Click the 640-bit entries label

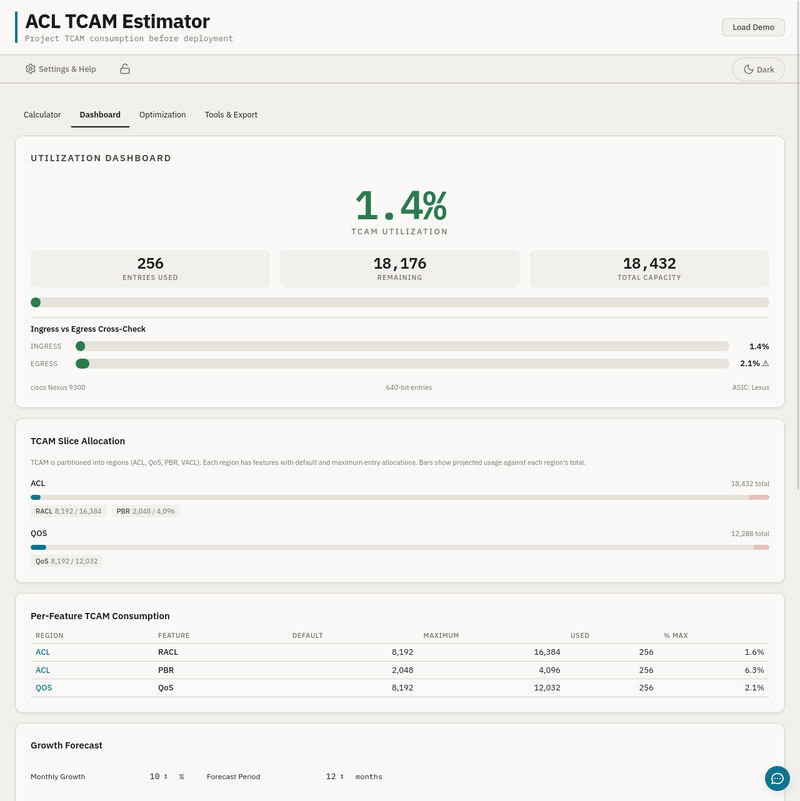[409, 387]
